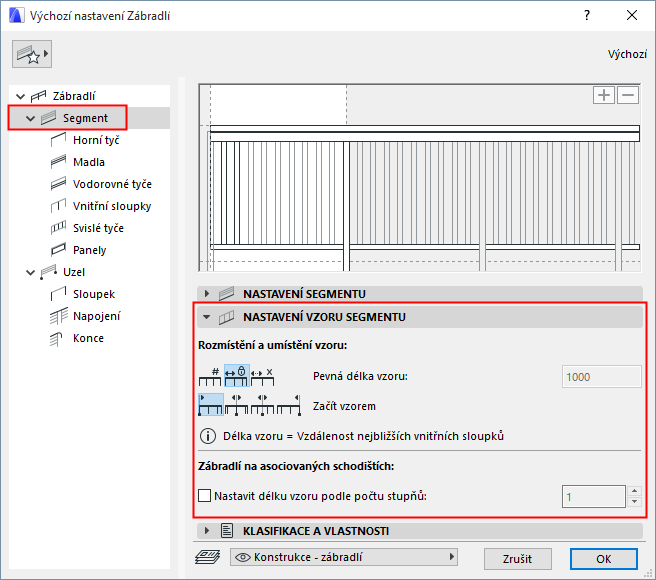Click the Sloupek post icon
This screenshot has width=656, height=580.
coord(58,294)
